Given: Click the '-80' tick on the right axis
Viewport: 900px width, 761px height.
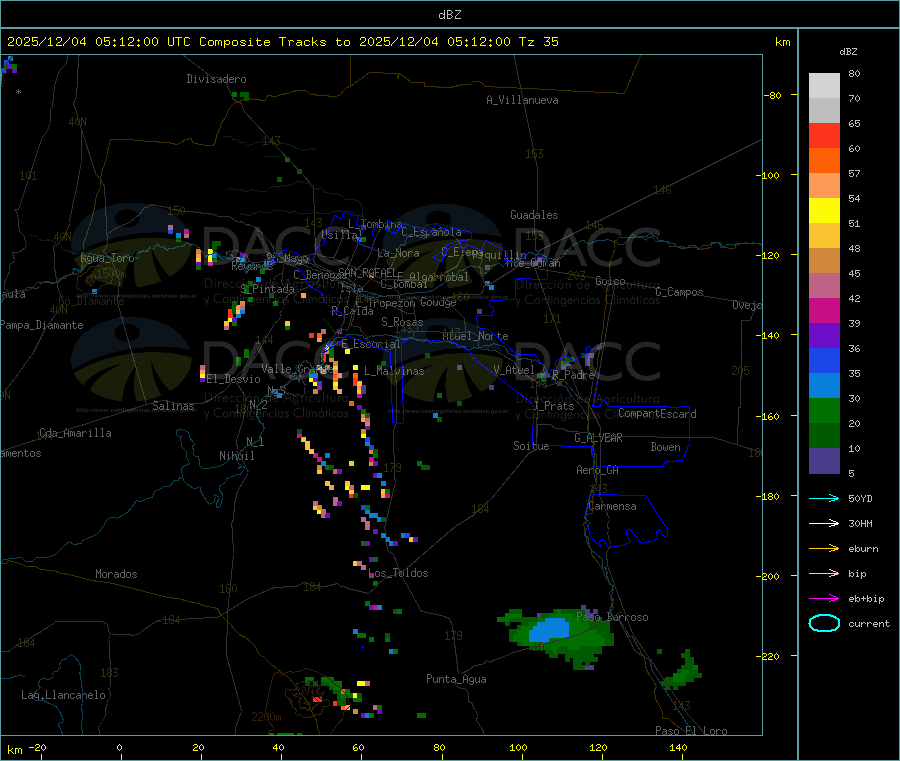Looking at the screenshot, I should click(x=772, y=95).
